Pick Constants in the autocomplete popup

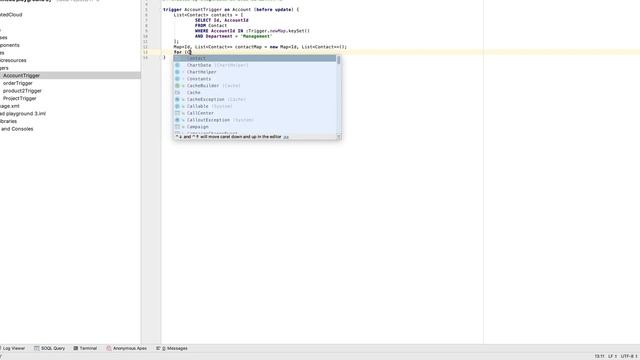point(255,79)
